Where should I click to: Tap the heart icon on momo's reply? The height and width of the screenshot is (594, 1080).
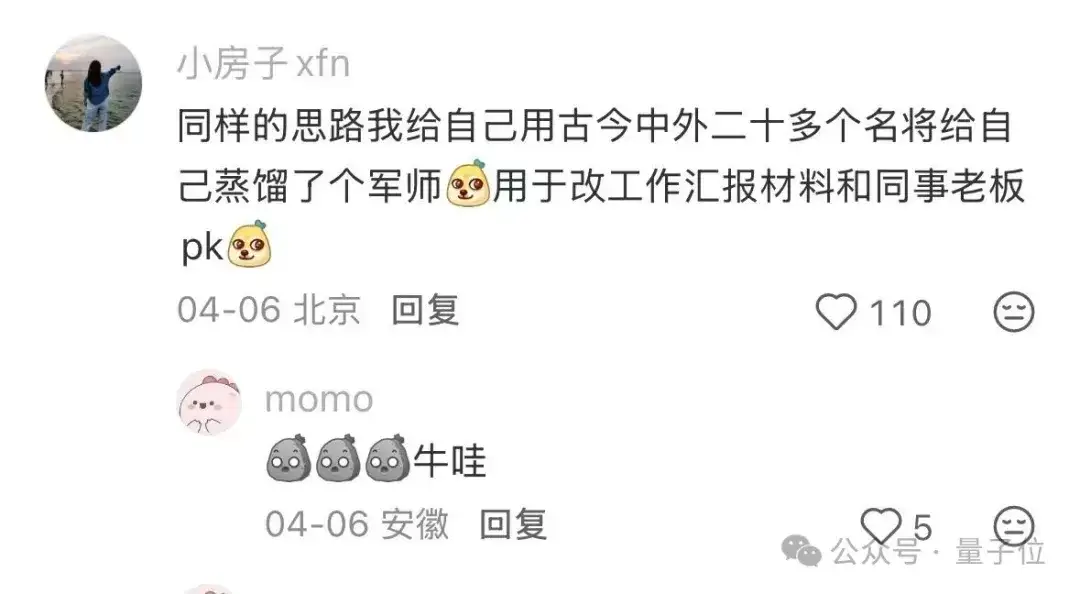click(882, 526)
